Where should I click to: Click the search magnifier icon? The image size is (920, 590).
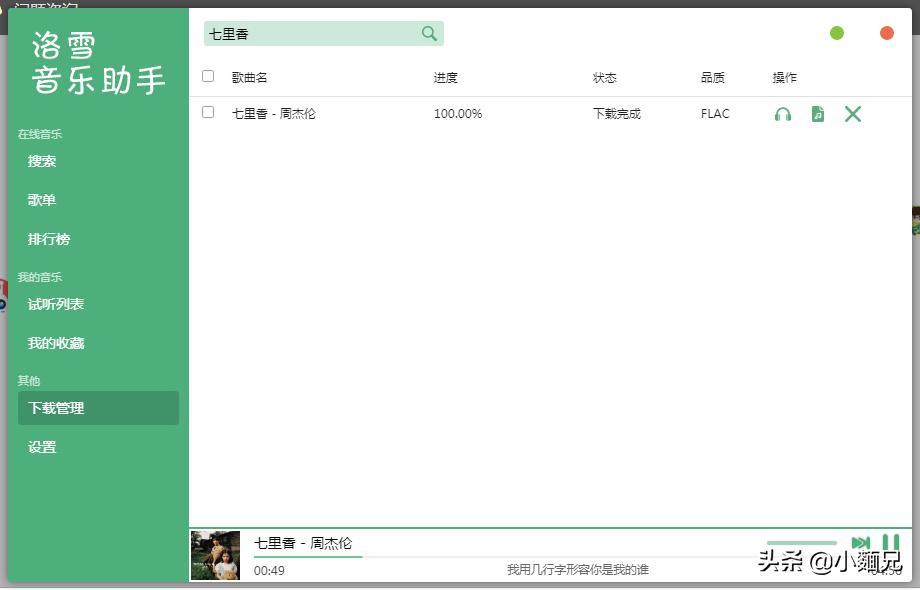429,33
